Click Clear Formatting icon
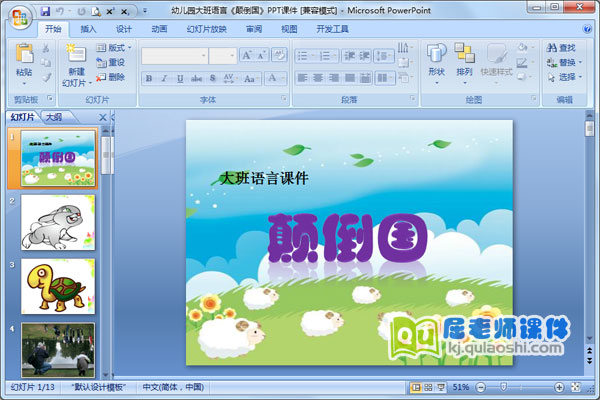The image size is (600, 400). [x=279, y=55]
